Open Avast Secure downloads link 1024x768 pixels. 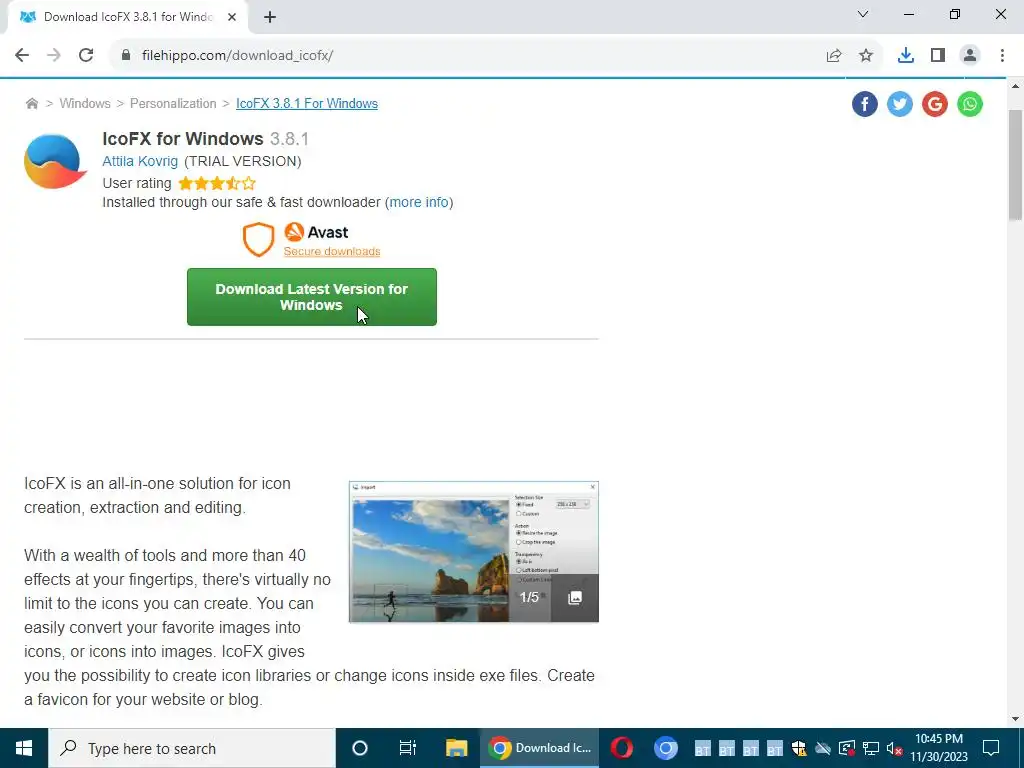click(x=332, y=251)
